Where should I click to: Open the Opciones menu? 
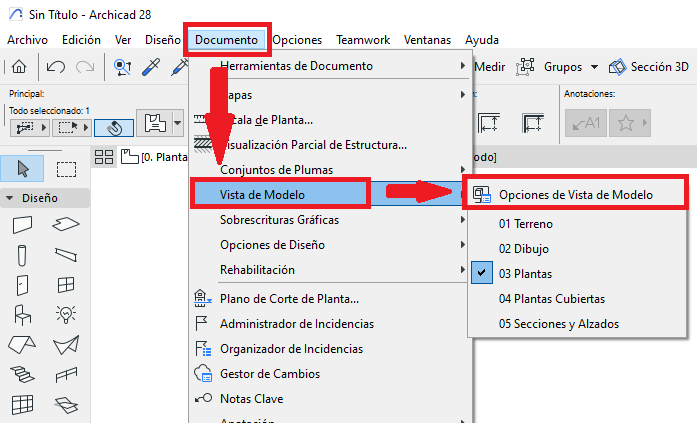tap(297, 39)
